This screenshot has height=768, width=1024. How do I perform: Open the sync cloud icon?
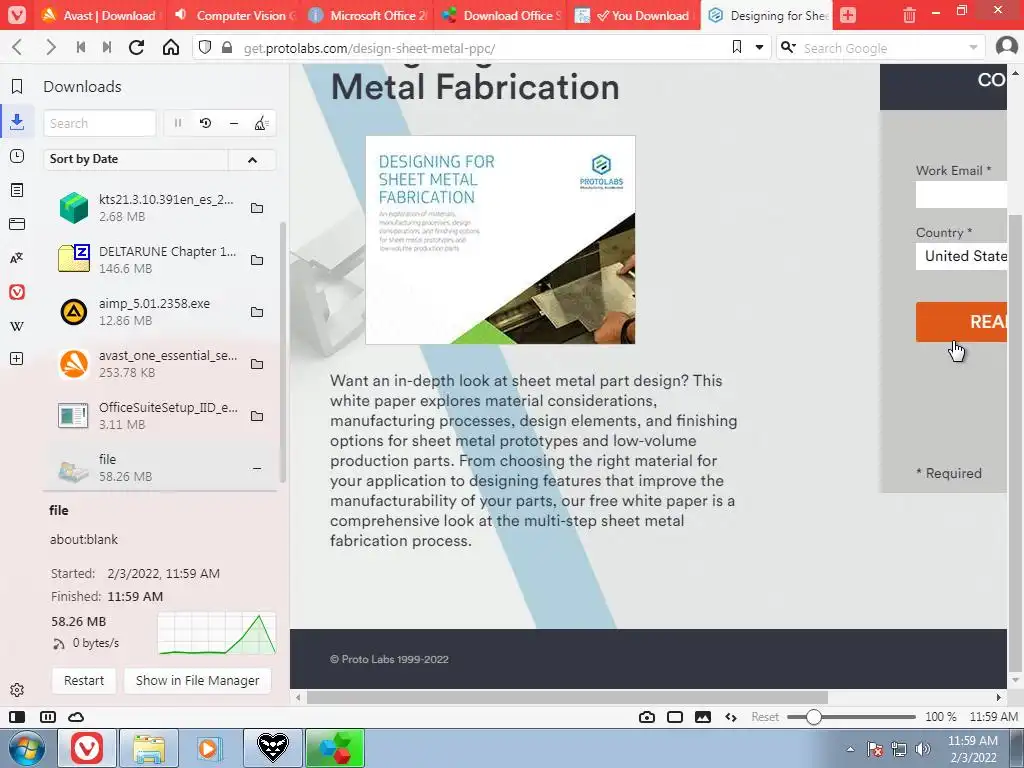click(x=76, y=717)
